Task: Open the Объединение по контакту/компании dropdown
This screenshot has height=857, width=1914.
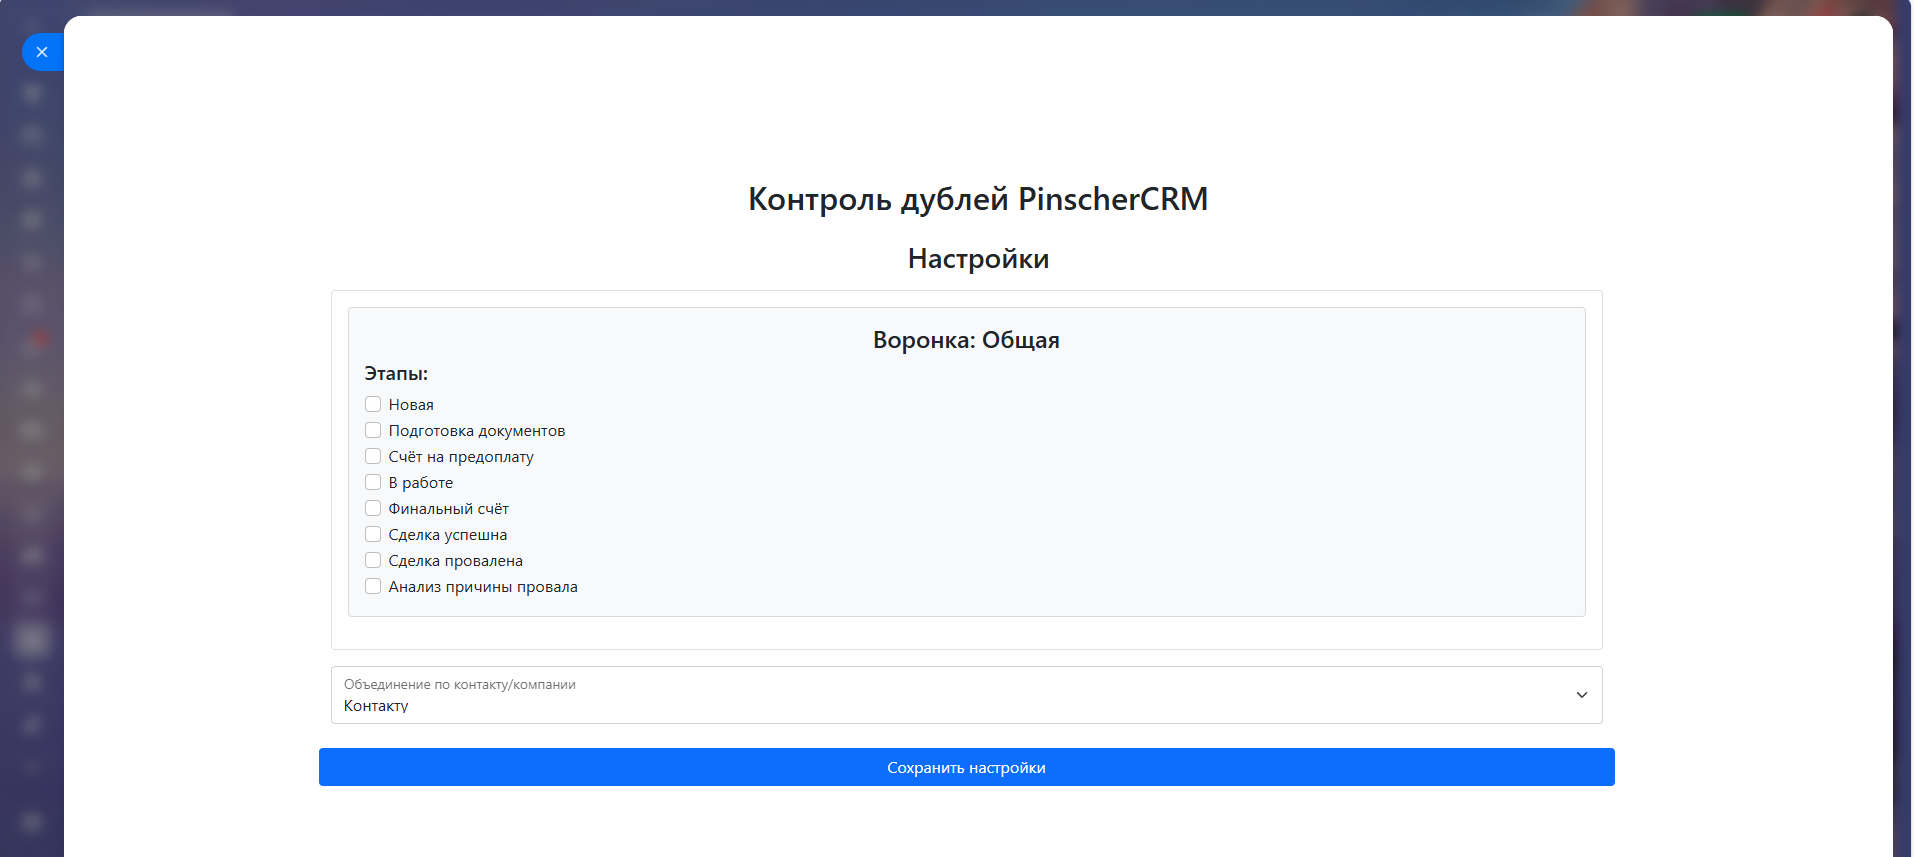Action: pos(966,695)
